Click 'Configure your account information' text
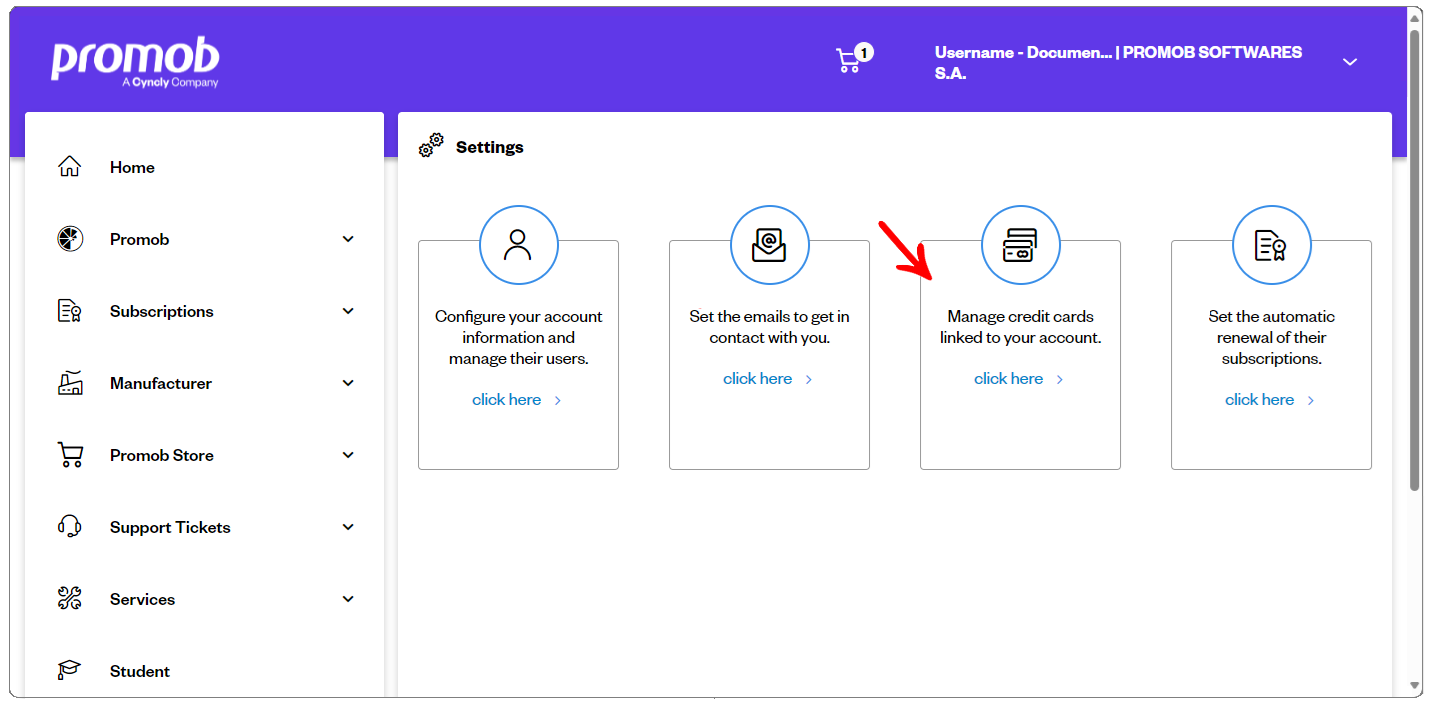The height and width of the screenshot is (718, 1431). coord(518,337)
